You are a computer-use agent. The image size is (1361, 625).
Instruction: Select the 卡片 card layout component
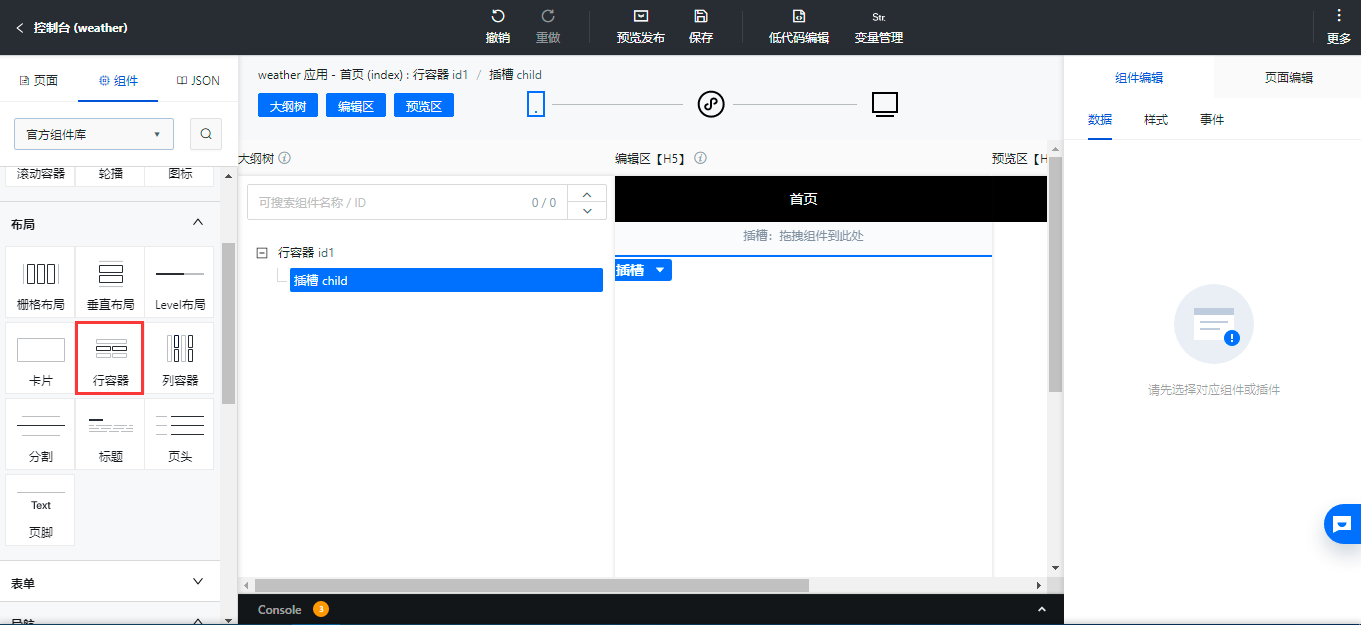(40, 358)
